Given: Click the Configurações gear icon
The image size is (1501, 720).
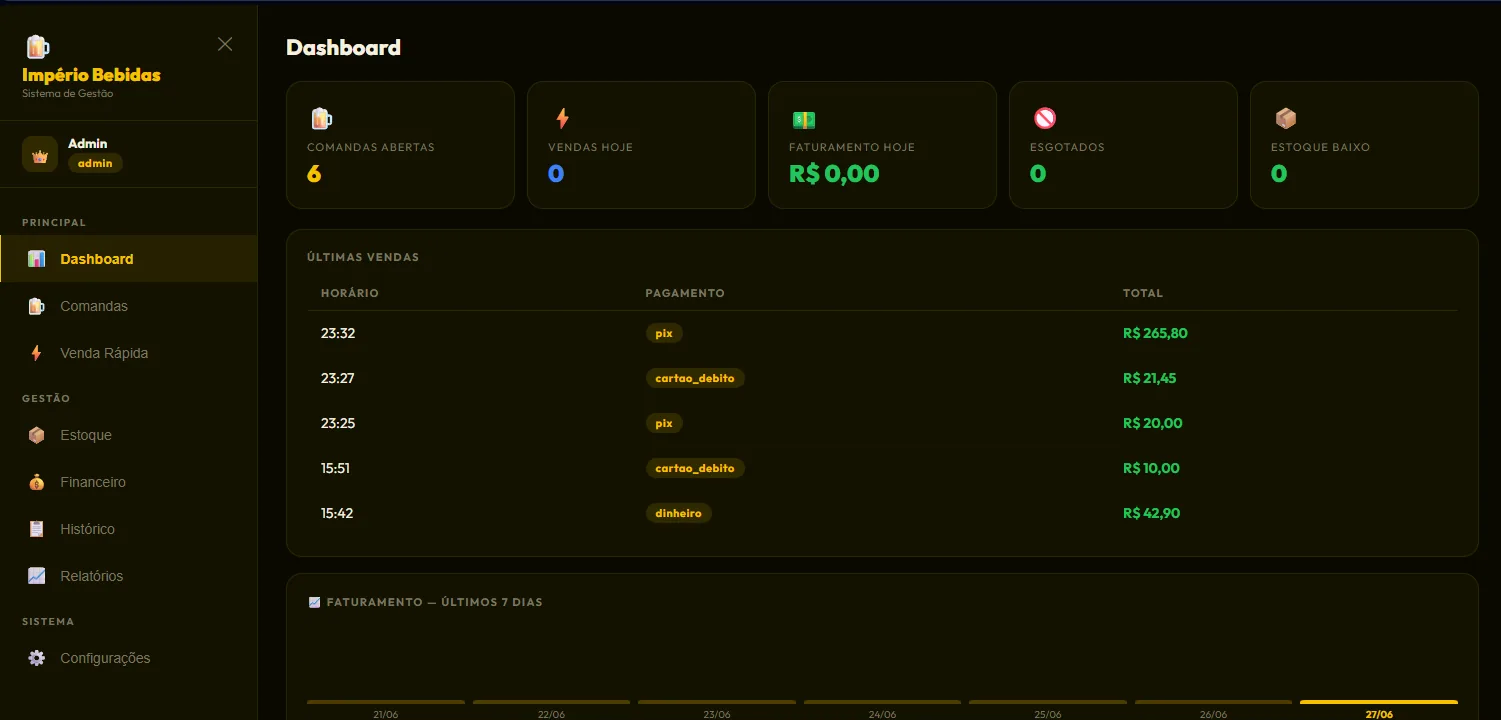Looking at the screenshot, I should 37,658.
